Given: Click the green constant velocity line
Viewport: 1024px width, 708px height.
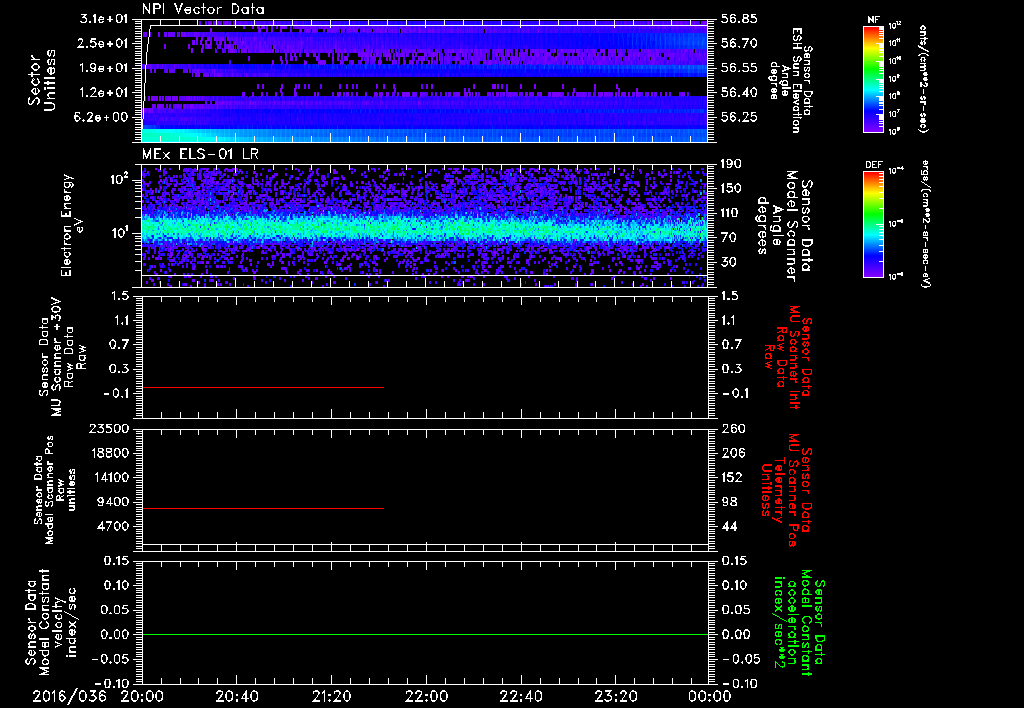Looking at the screenshot, I should pos(425,634).
